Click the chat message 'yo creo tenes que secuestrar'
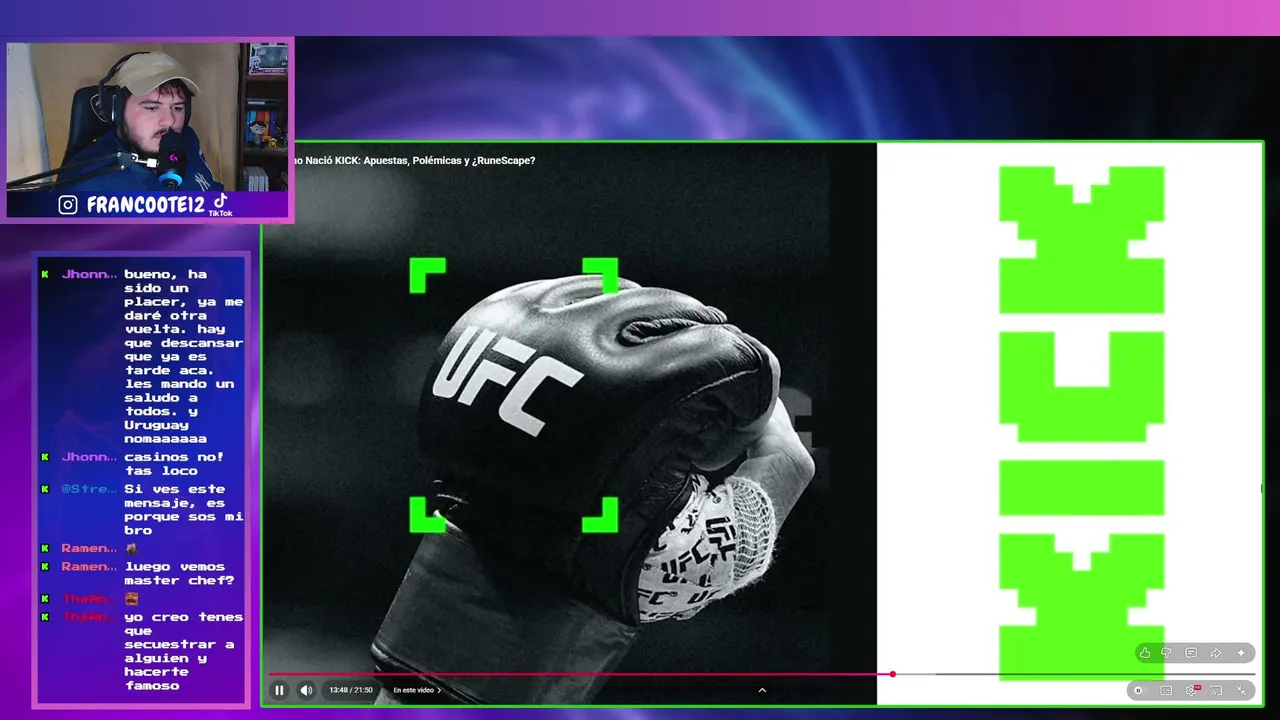 (184, 651)
